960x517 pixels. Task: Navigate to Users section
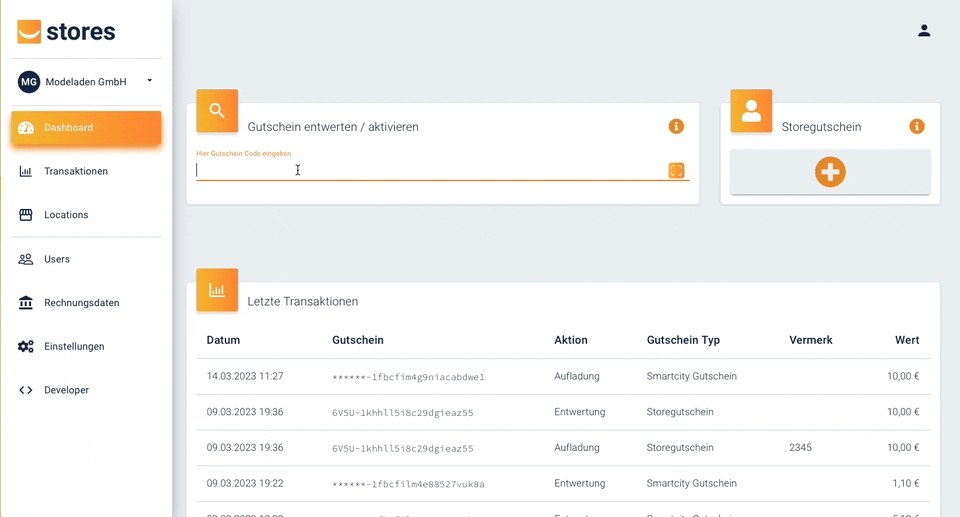(57, 259)
